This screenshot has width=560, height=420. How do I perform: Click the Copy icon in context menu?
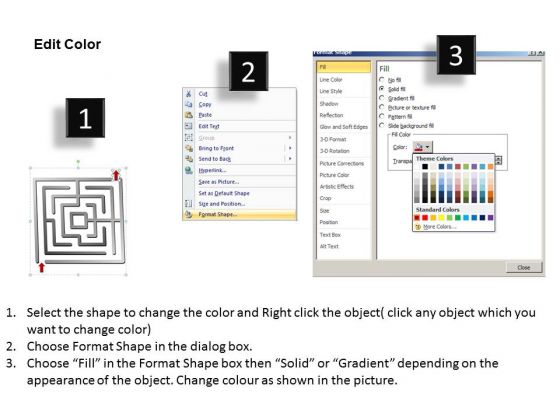point(189,104)
